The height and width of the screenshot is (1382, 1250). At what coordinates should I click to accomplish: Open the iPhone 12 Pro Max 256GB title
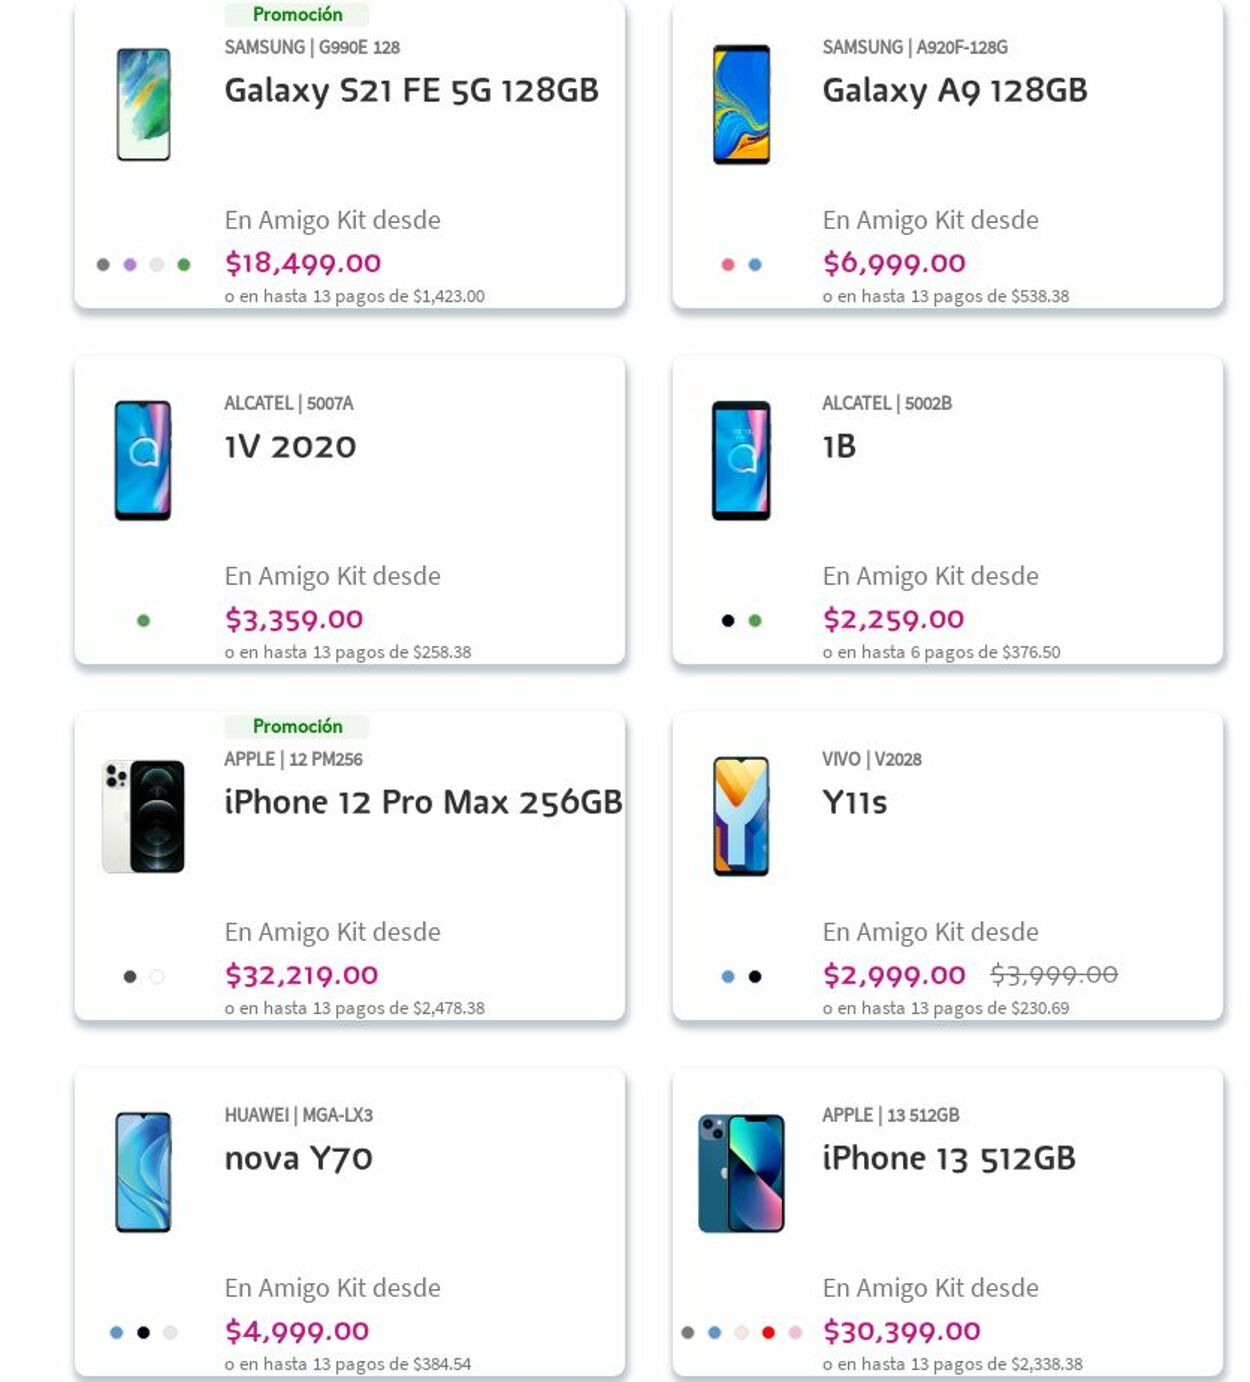tap(423, 802)
